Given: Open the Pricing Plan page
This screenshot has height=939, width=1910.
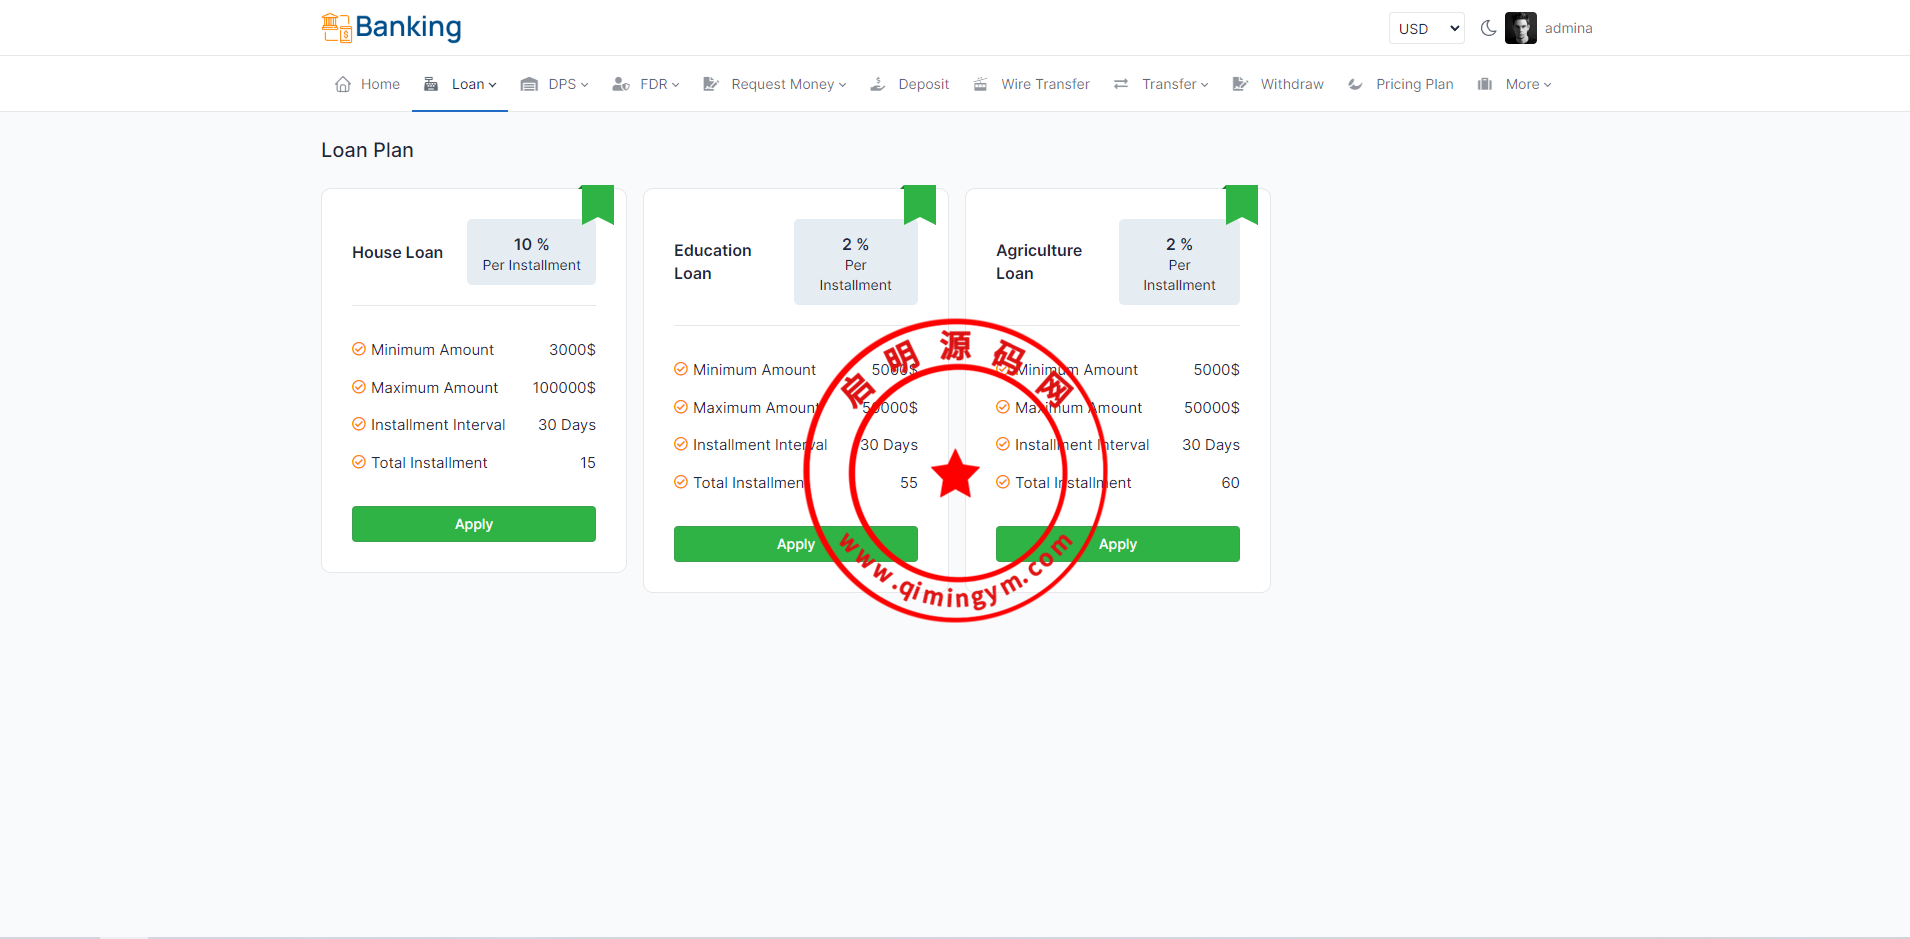Looking at the screenshot, I should pyautogui.click(x=1413, y=84).
